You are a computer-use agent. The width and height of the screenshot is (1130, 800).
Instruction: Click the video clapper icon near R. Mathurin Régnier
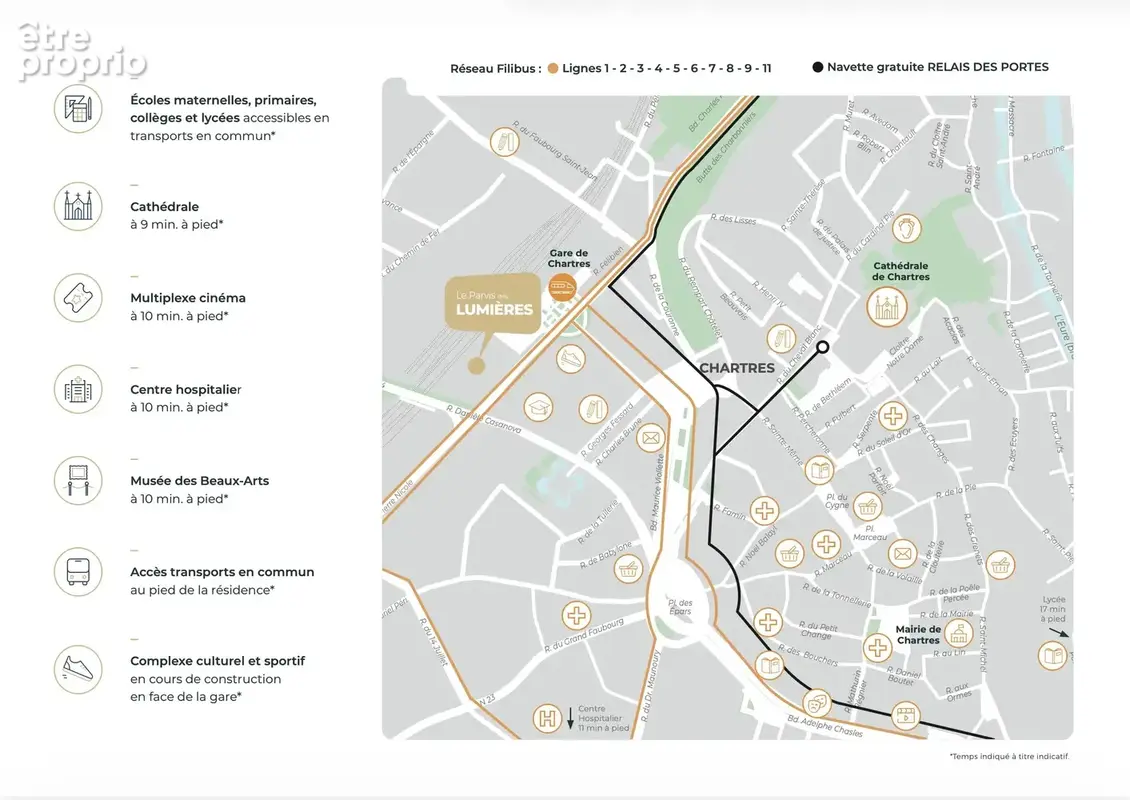point(905,716)
